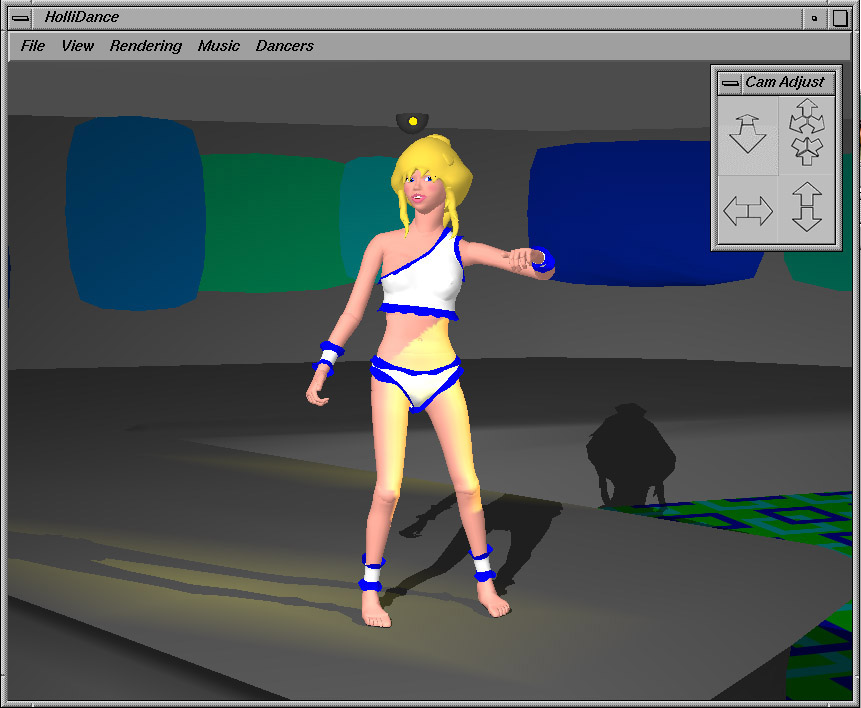Click the HolliDance minimize dot button
The width and height of the screenshot is (861, 708).
click(x=814, y=18)
